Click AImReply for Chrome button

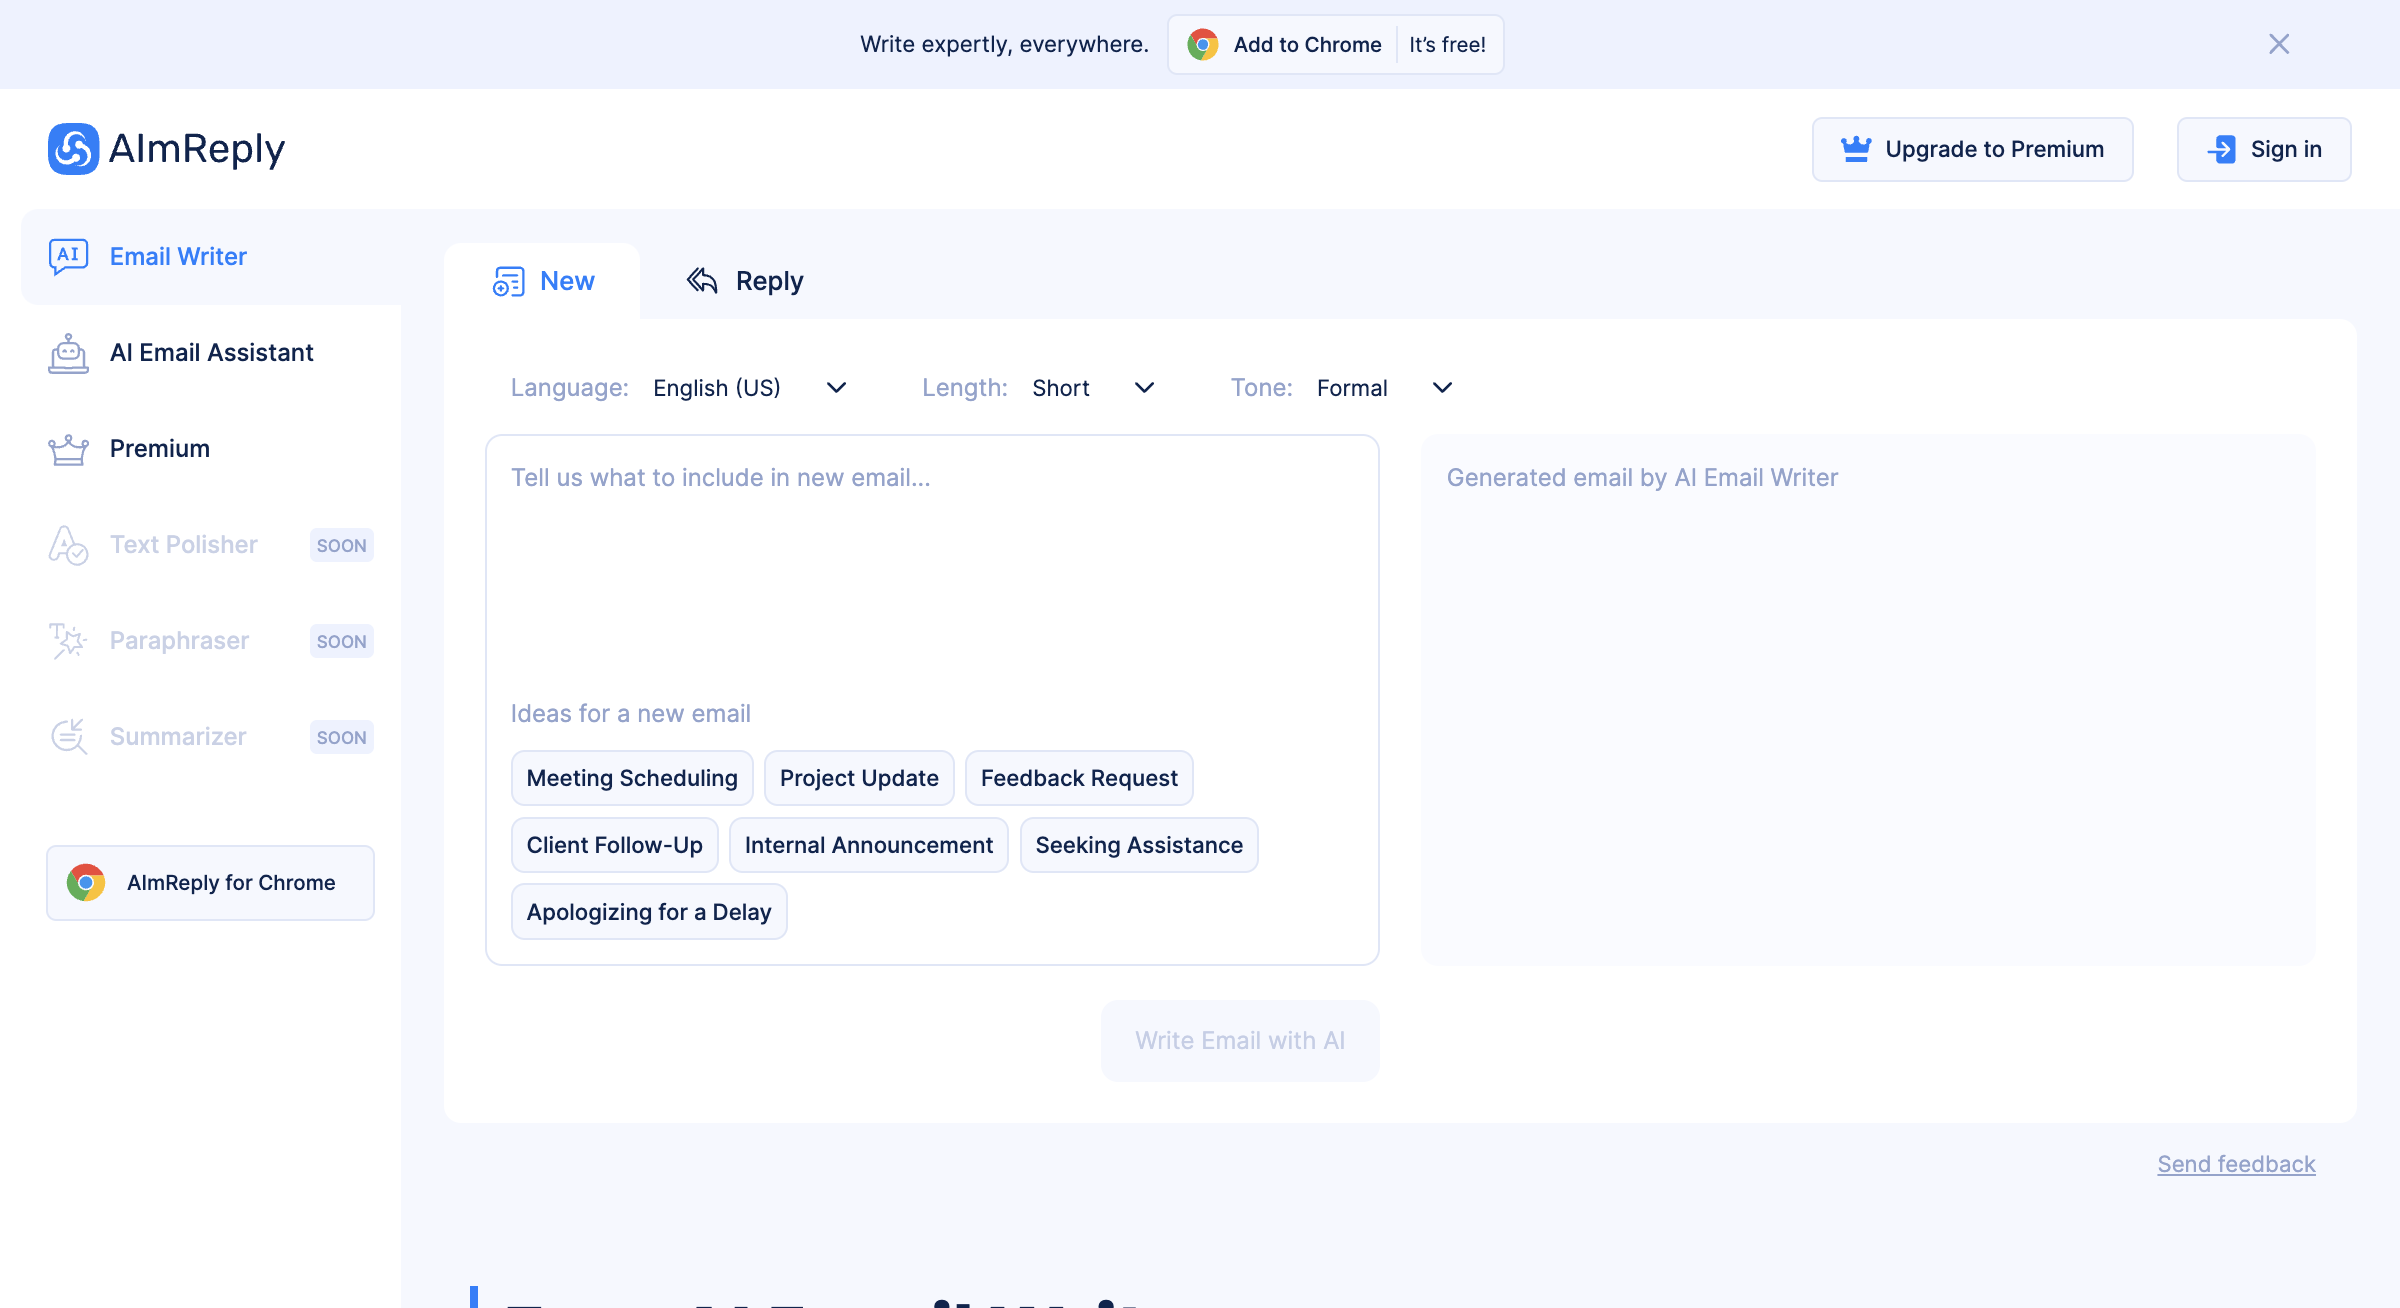coord(210,883)
